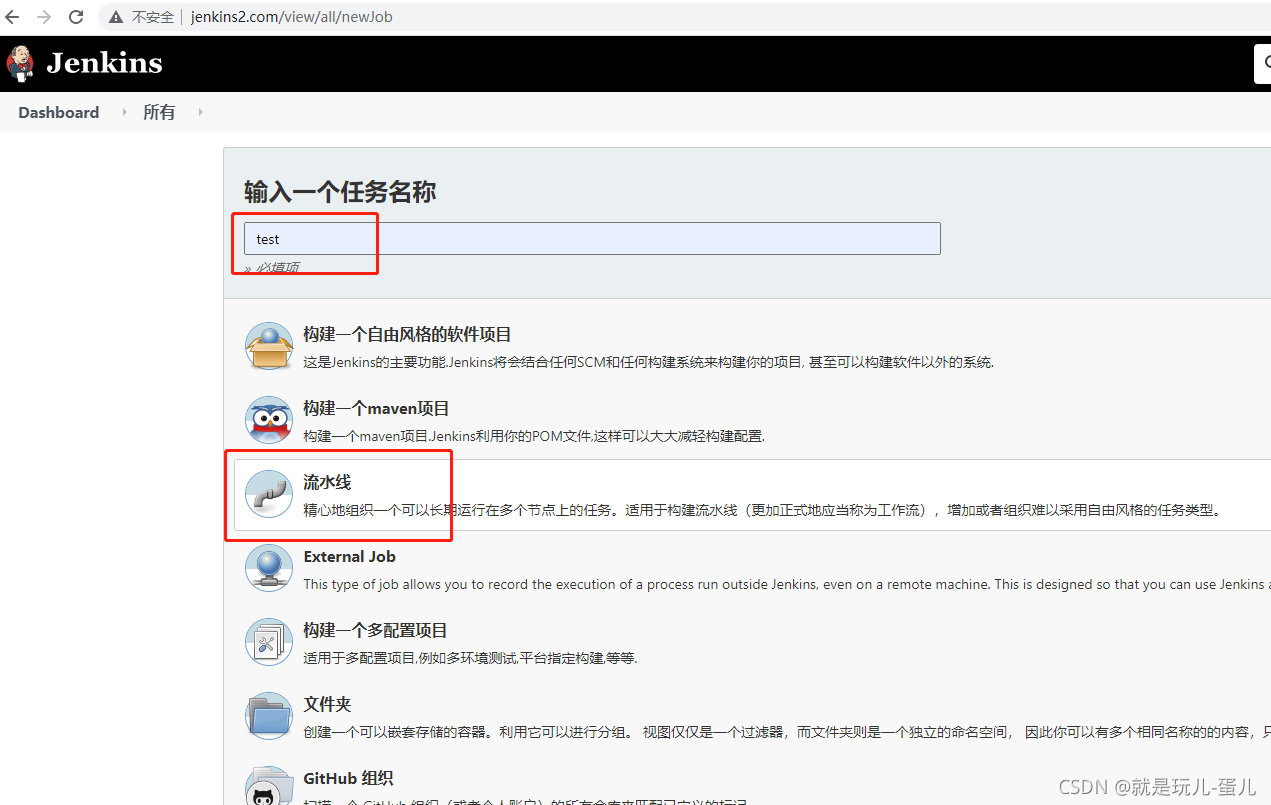Select the freestyle project box icon

pyautogui.click(x=269, y=346)
